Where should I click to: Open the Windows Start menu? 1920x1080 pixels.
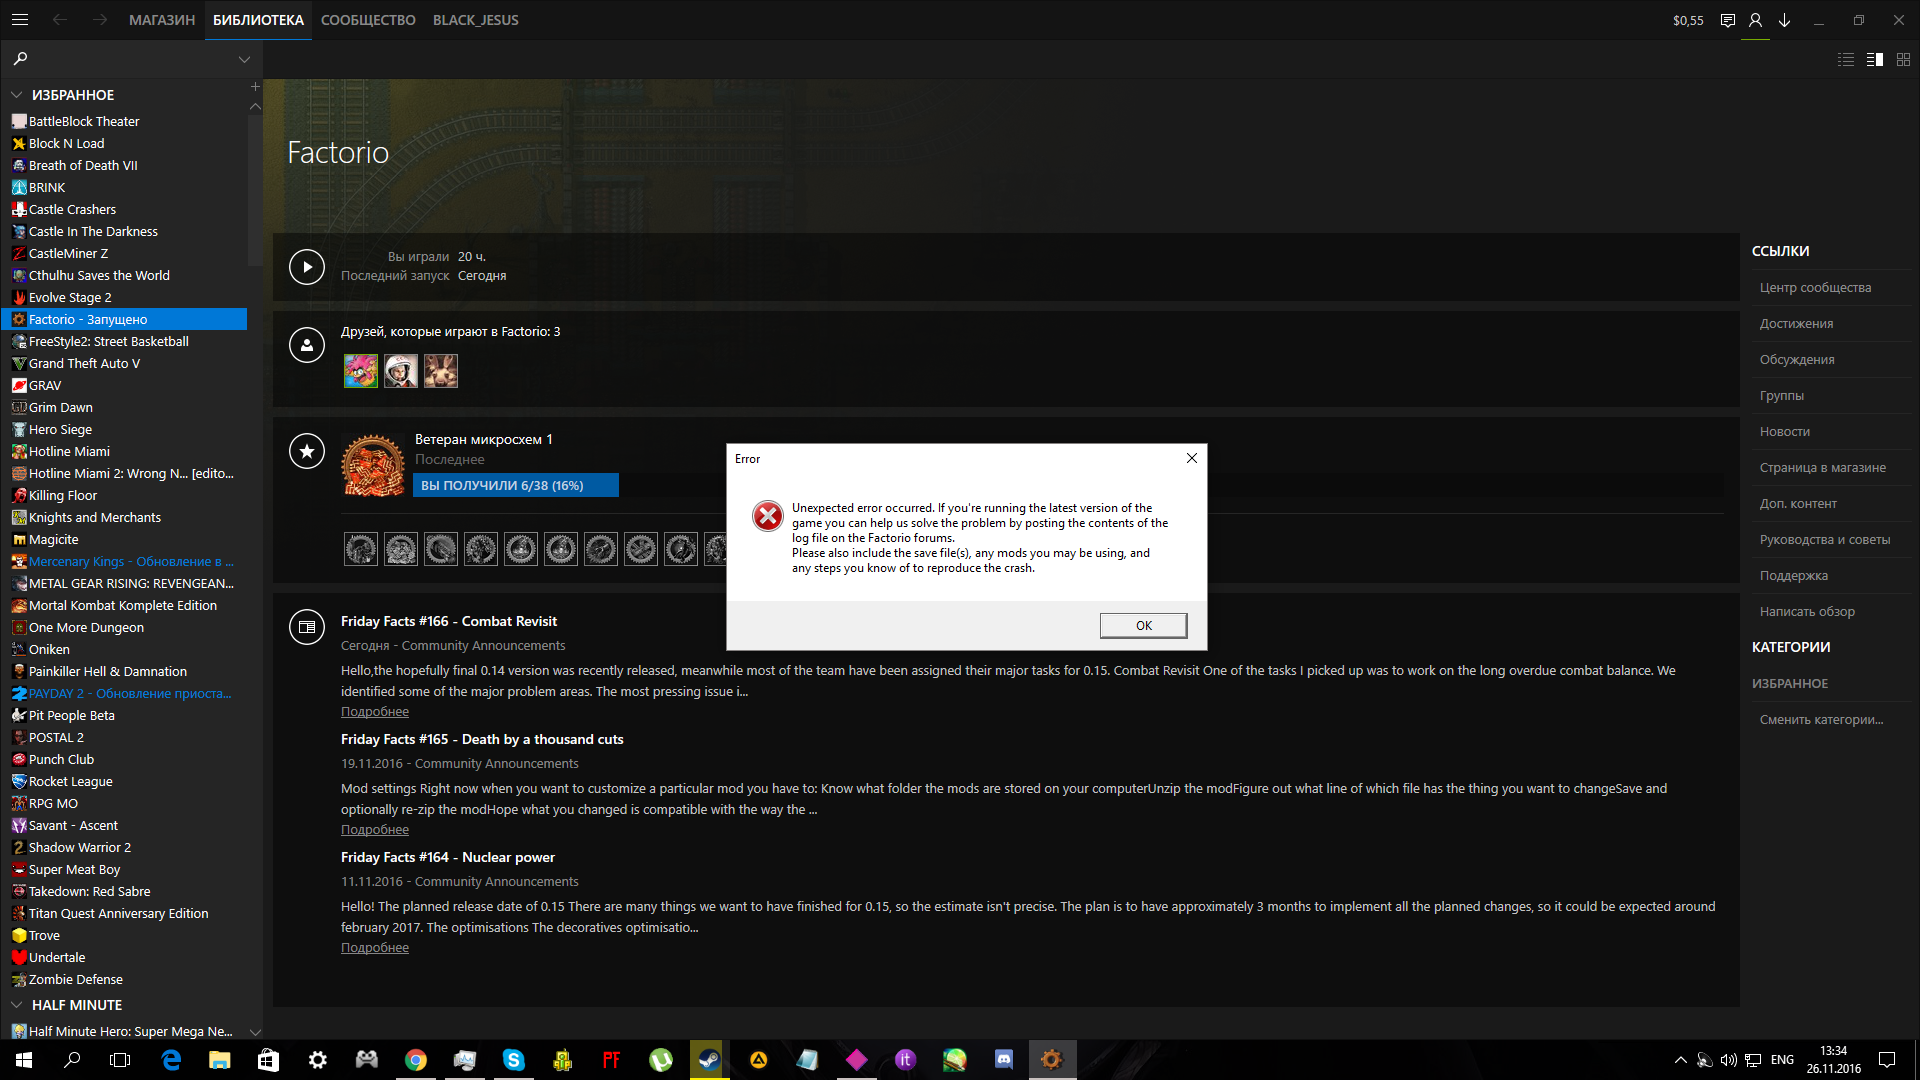[24, 1060]
